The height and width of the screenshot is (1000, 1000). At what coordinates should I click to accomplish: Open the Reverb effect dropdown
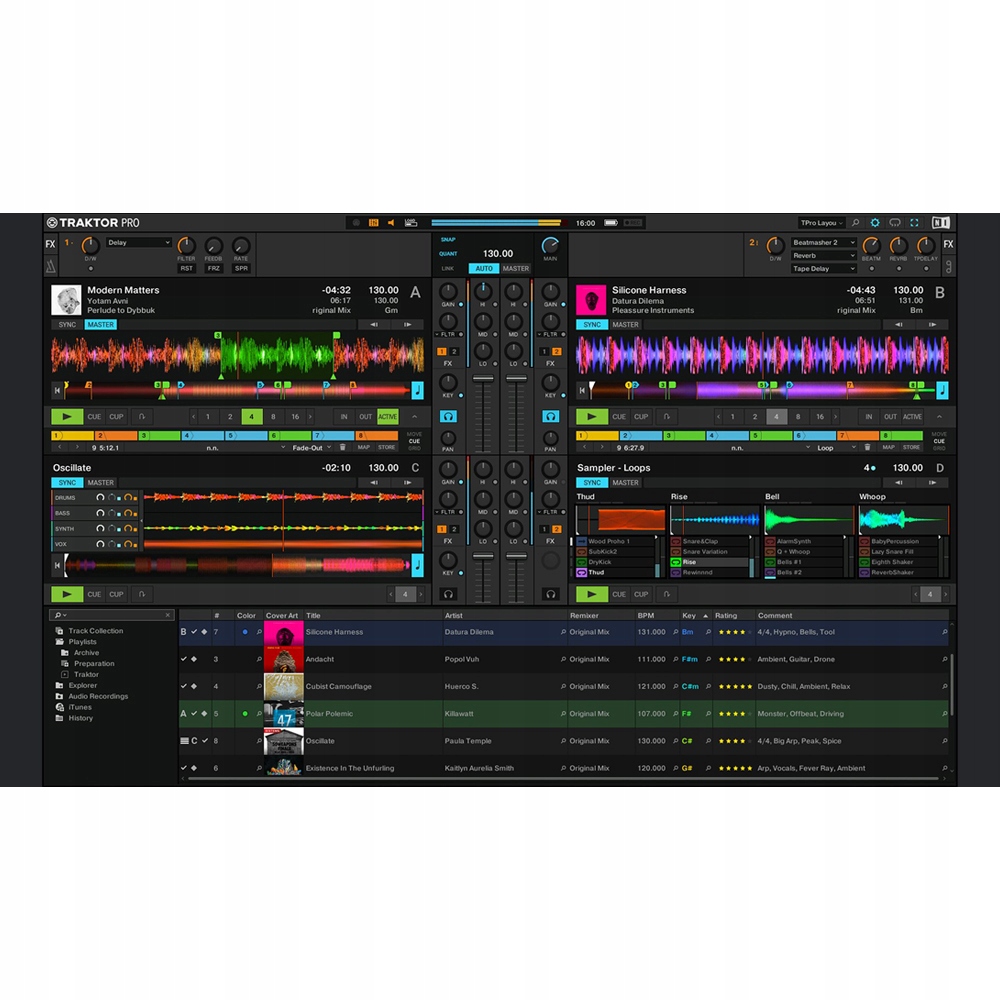[x=823, y=256]
